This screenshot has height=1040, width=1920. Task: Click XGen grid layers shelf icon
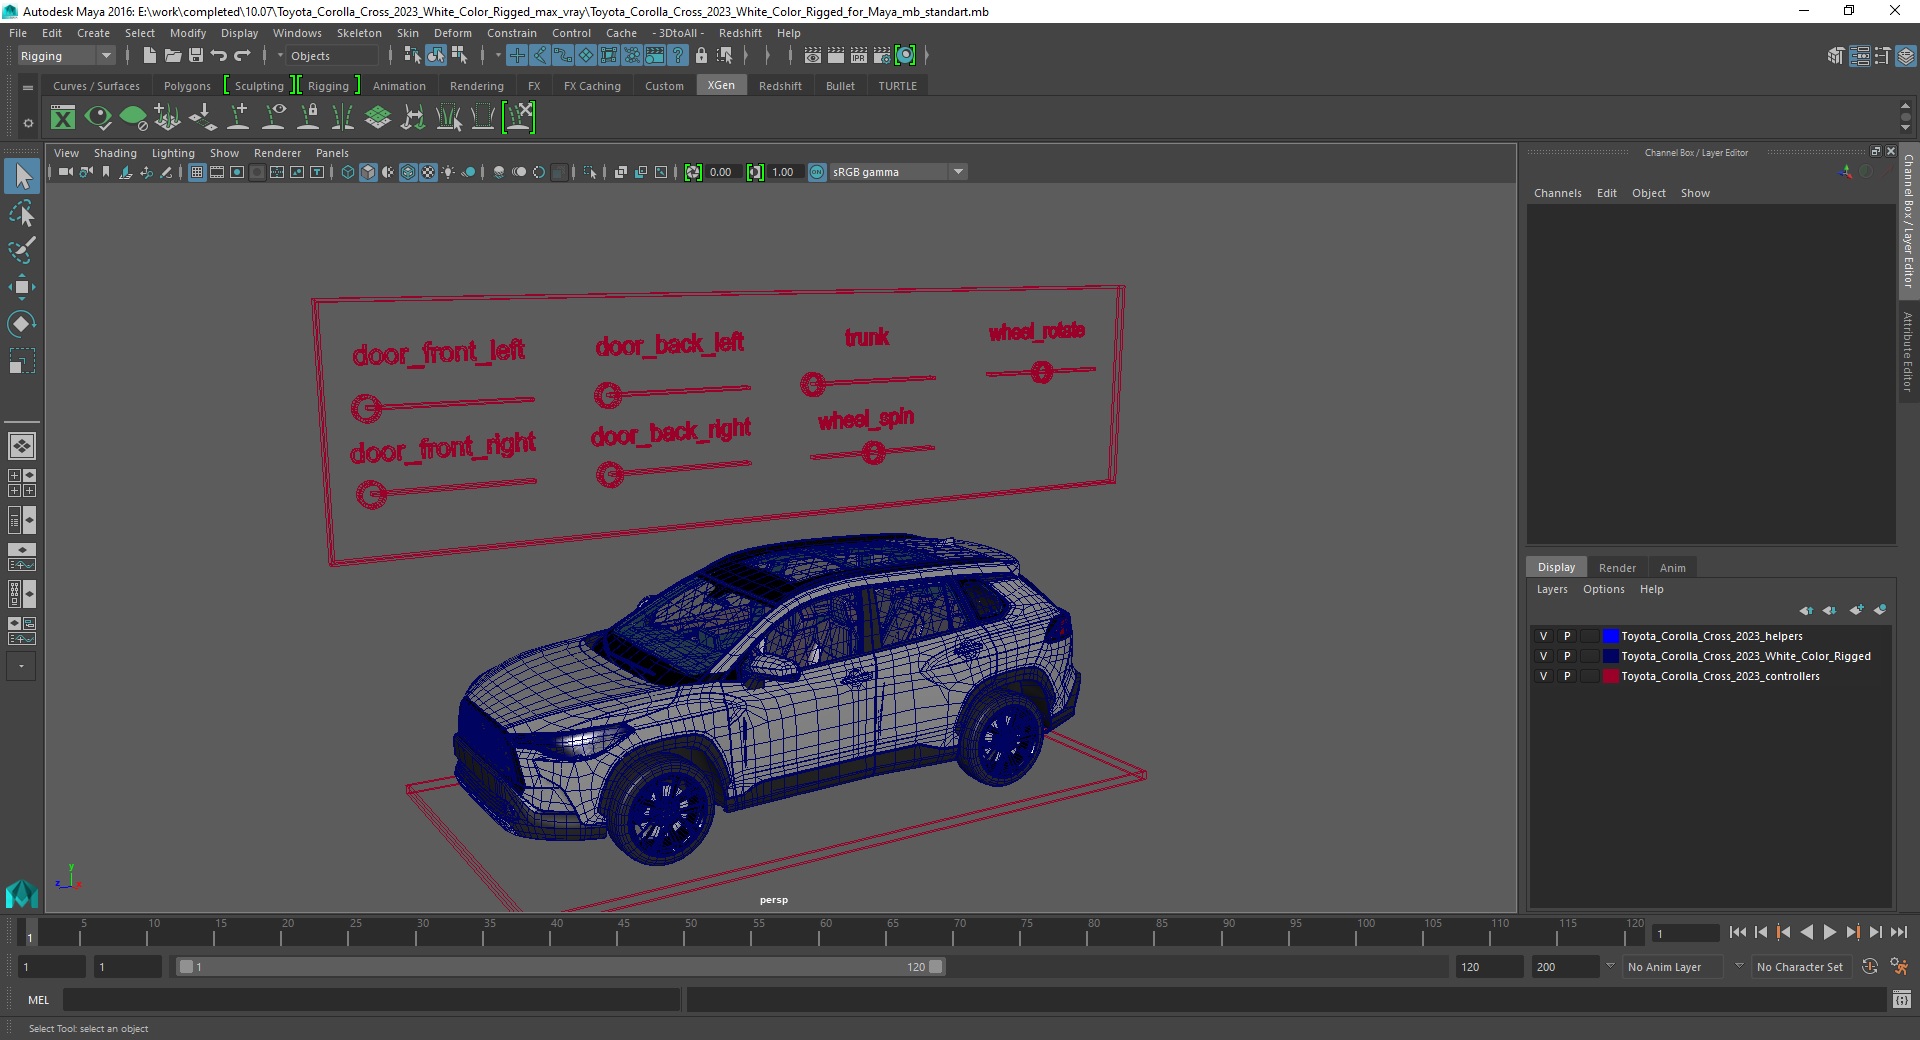(x=377, y=118)
